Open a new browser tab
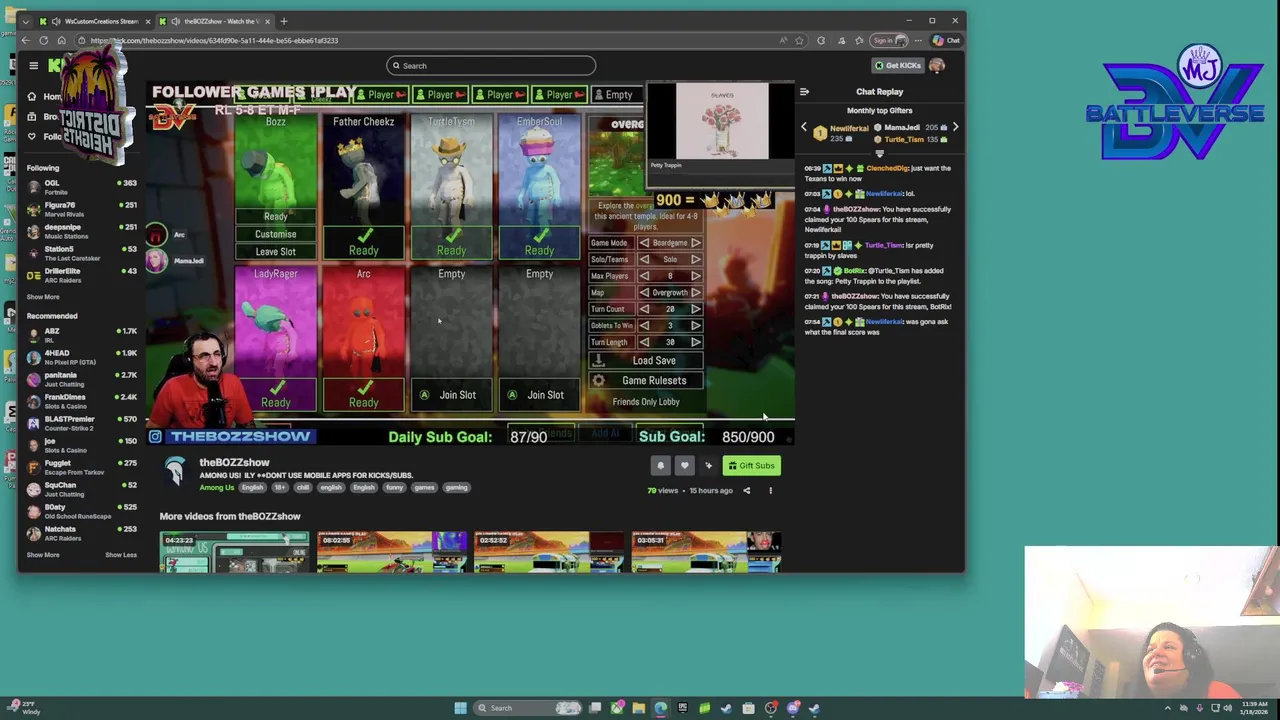 tap(284, 21)
